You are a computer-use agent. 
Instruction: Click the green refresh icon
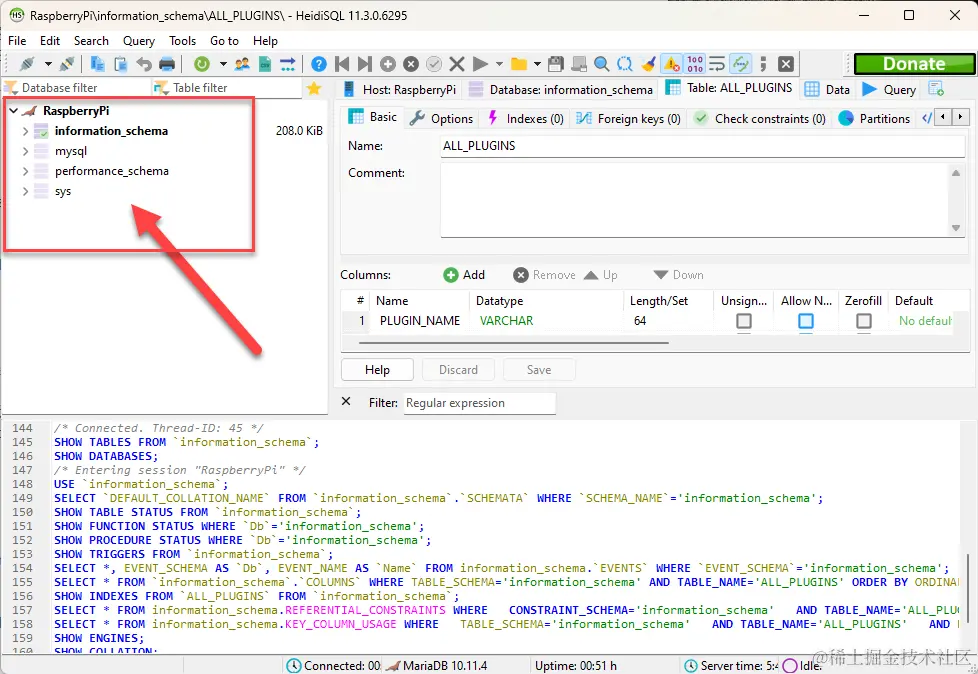[201, 64]
